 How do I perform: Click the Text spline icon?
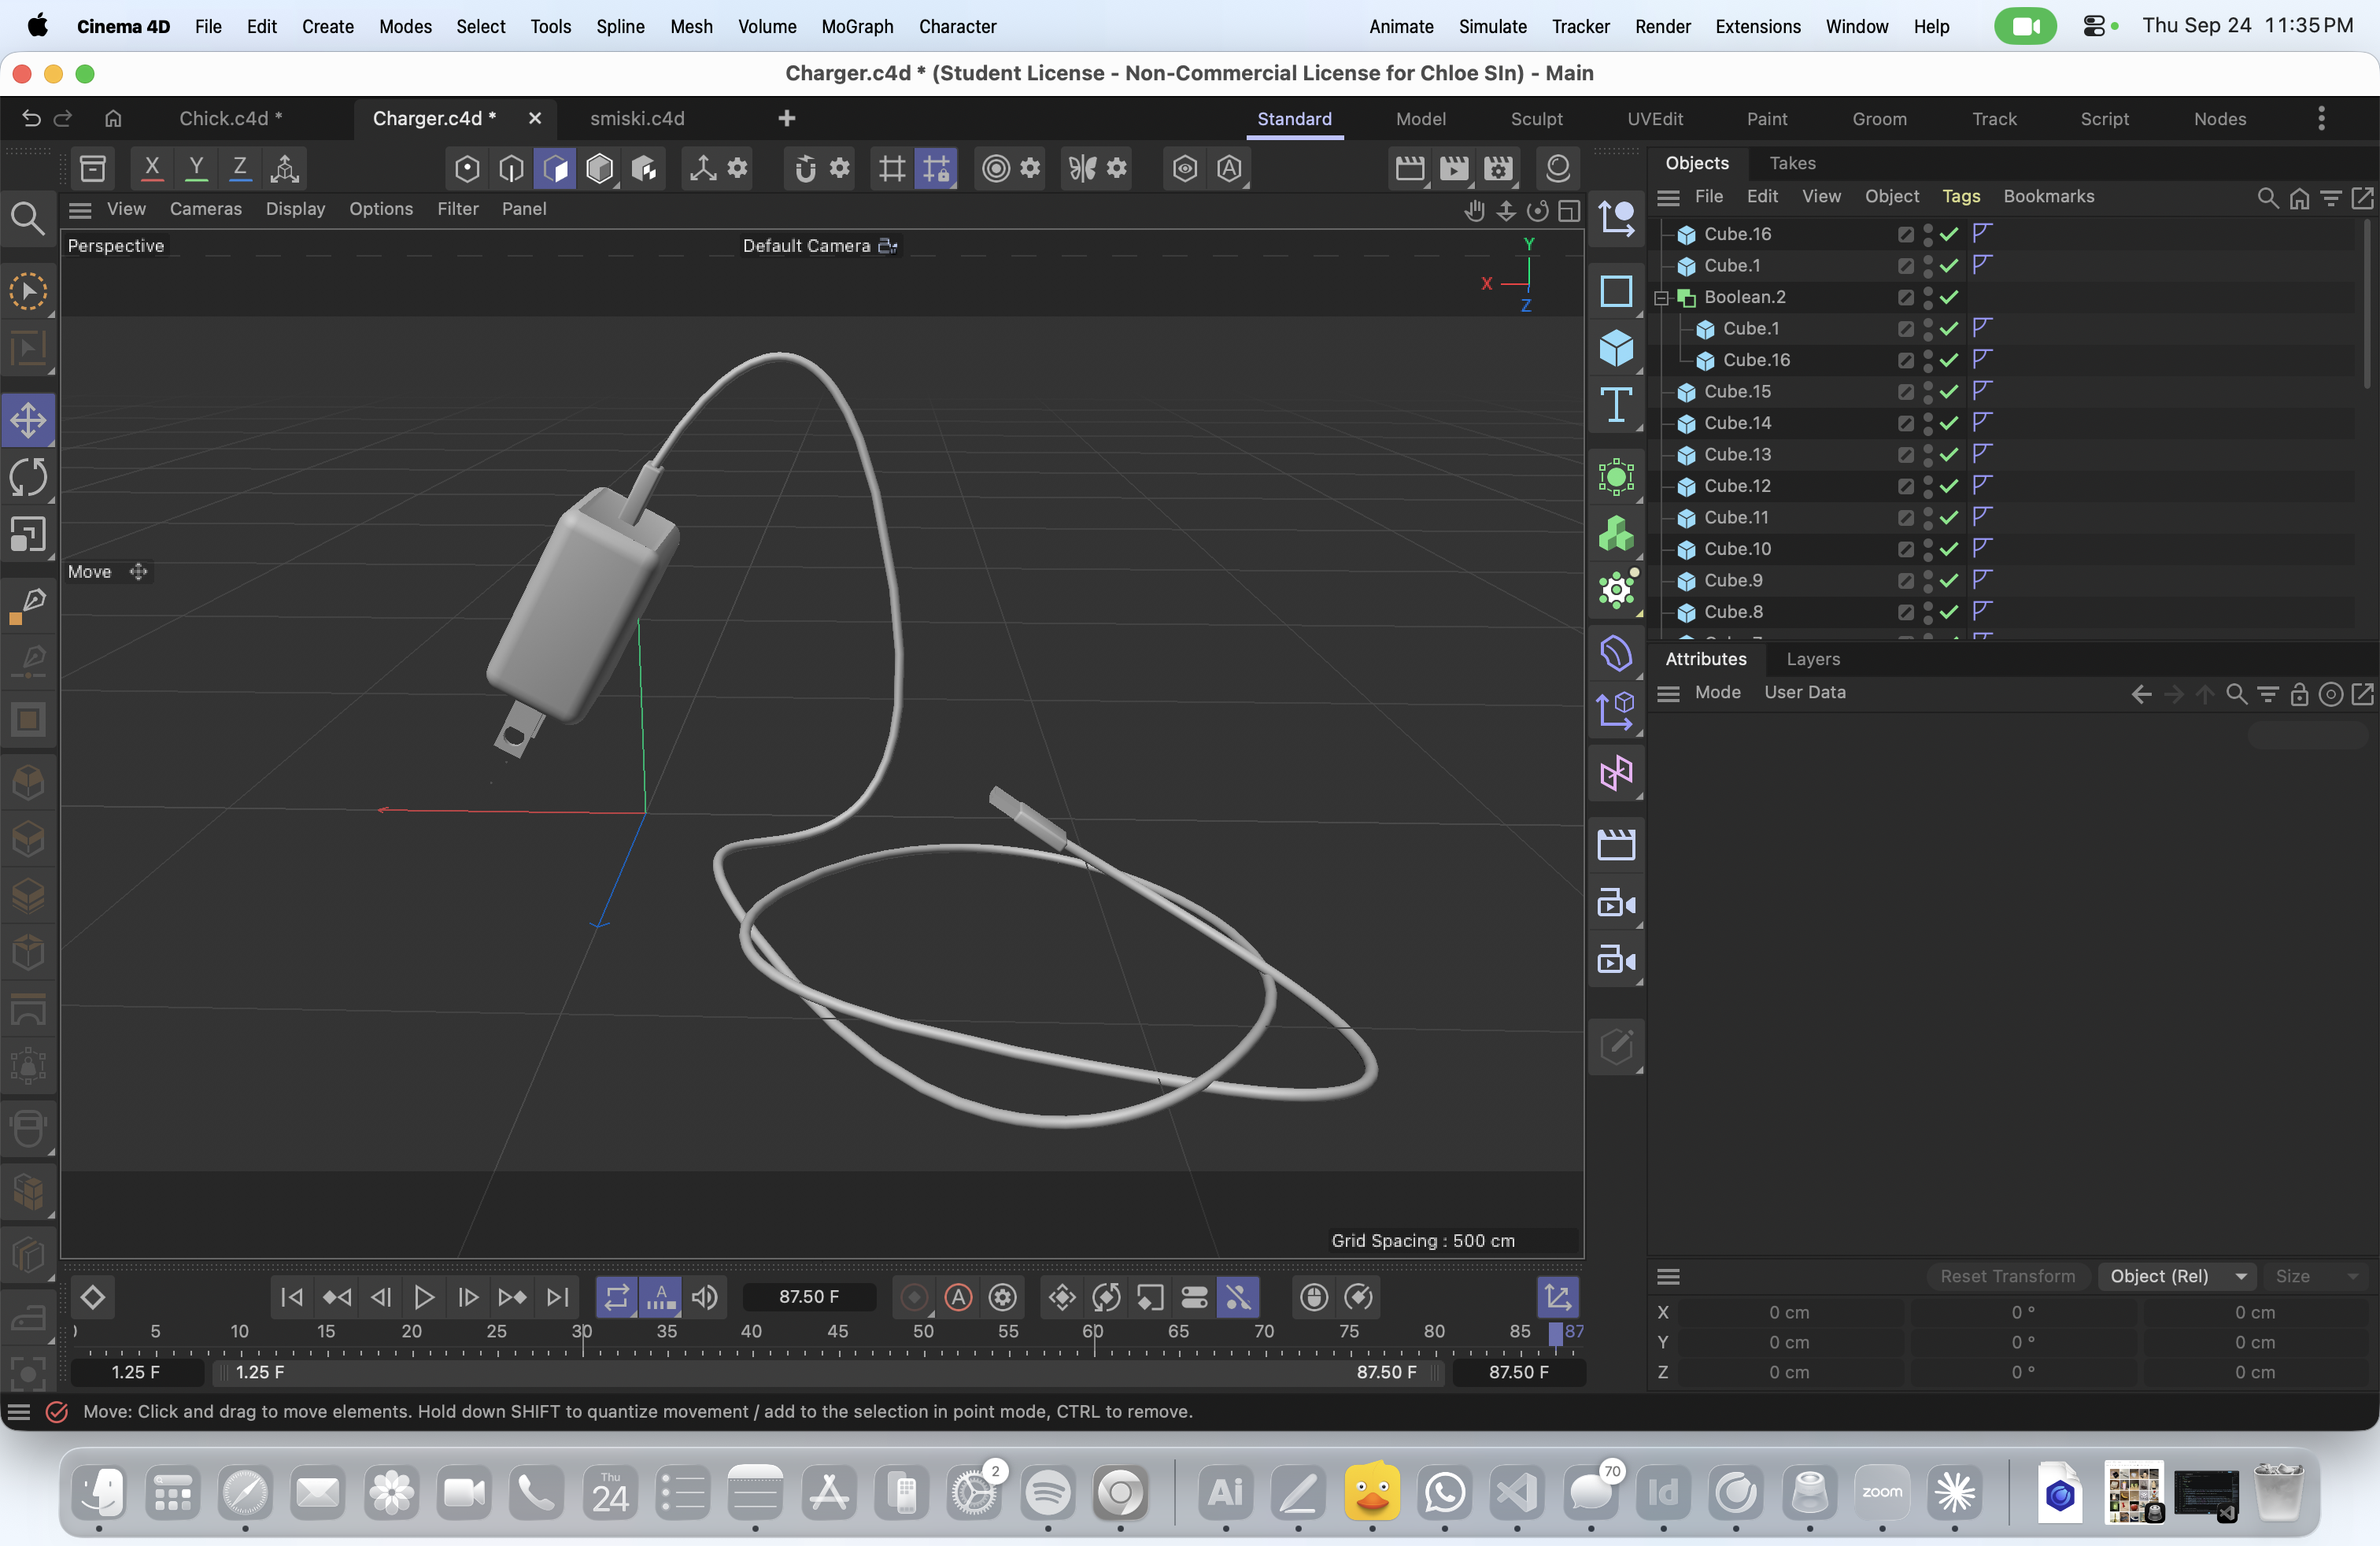tap(1616, 405)
